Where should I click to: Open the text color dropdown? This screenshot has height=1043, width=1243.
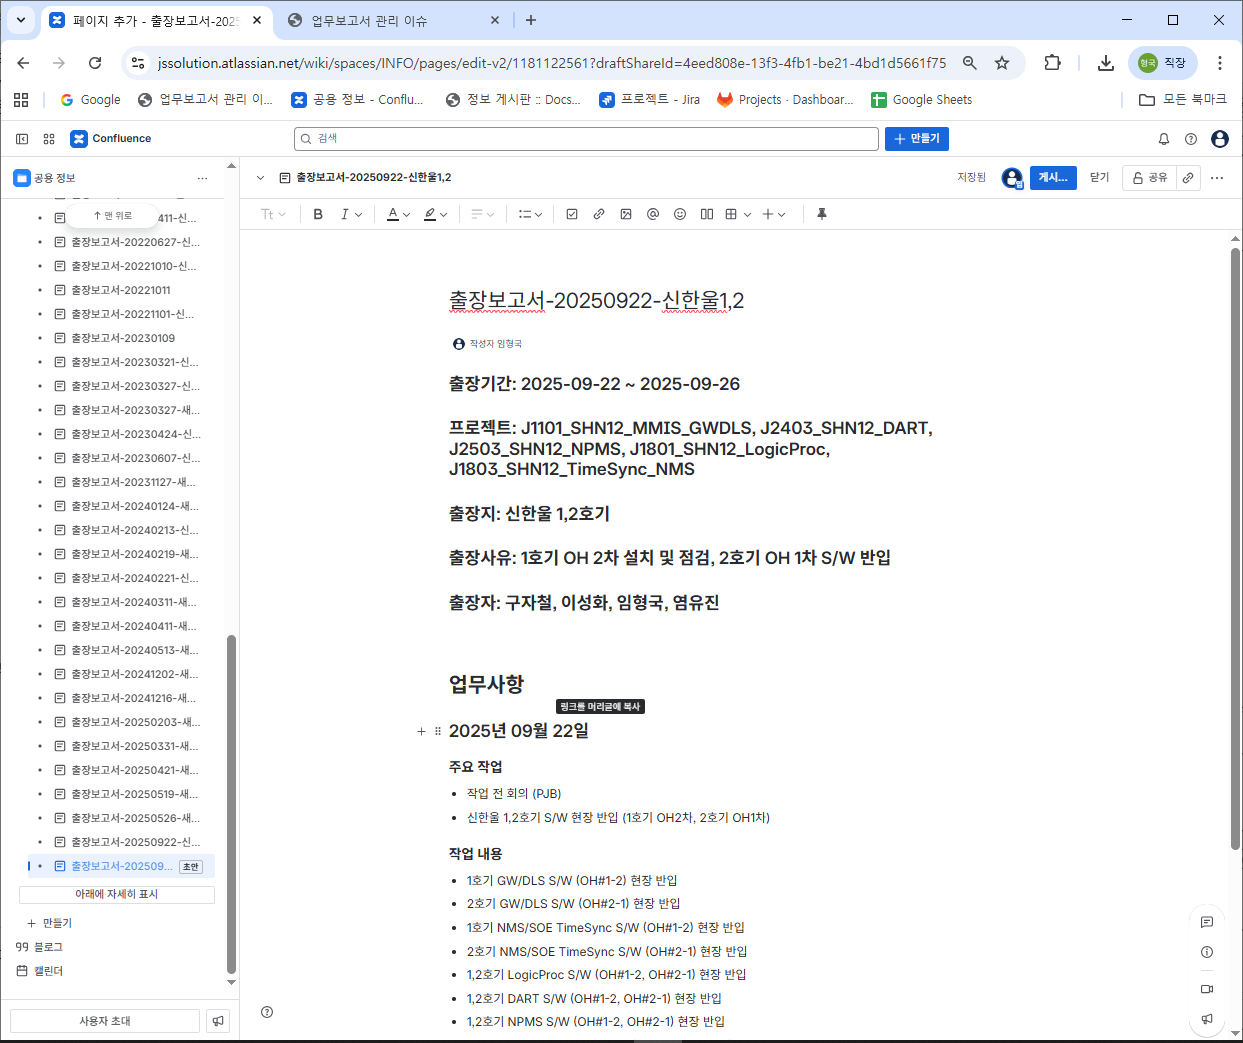399,214
